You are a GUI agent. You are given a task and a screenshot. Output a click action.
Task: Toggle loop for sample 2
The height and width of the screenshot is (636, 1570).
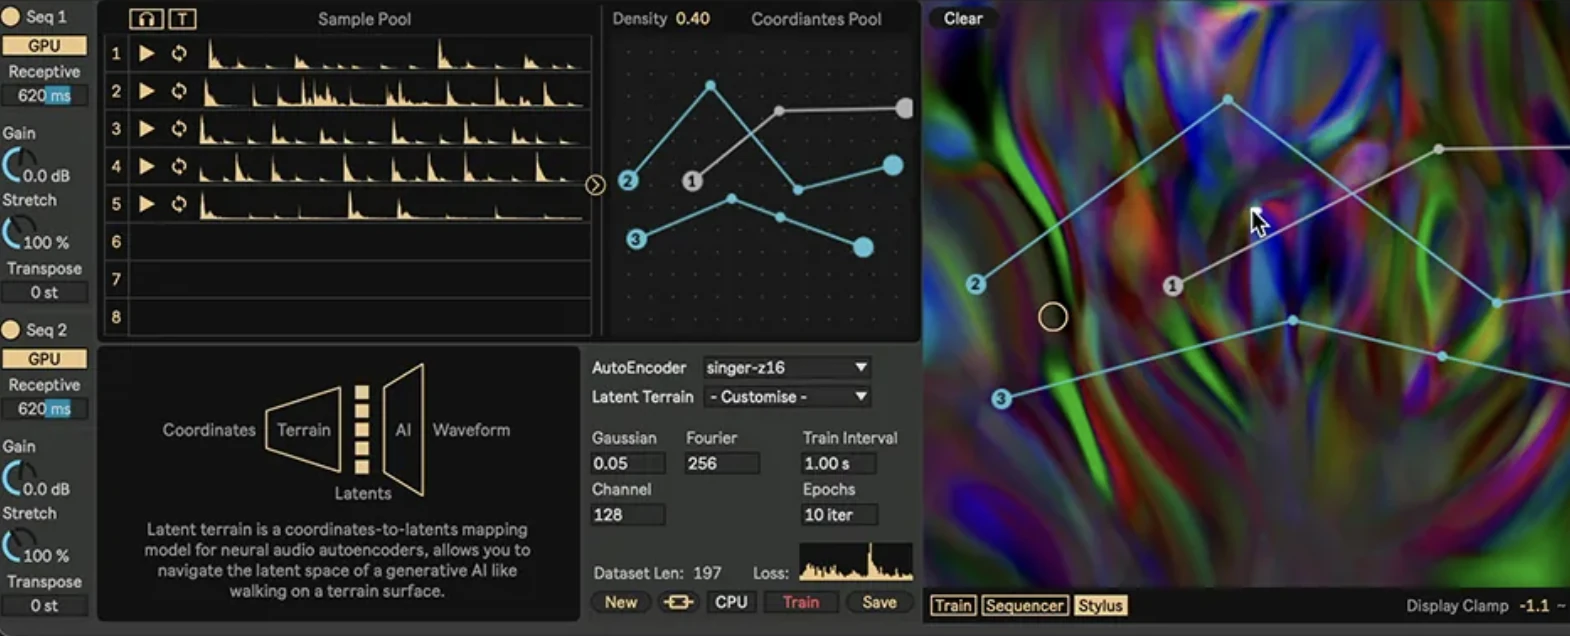click(179, 91)
